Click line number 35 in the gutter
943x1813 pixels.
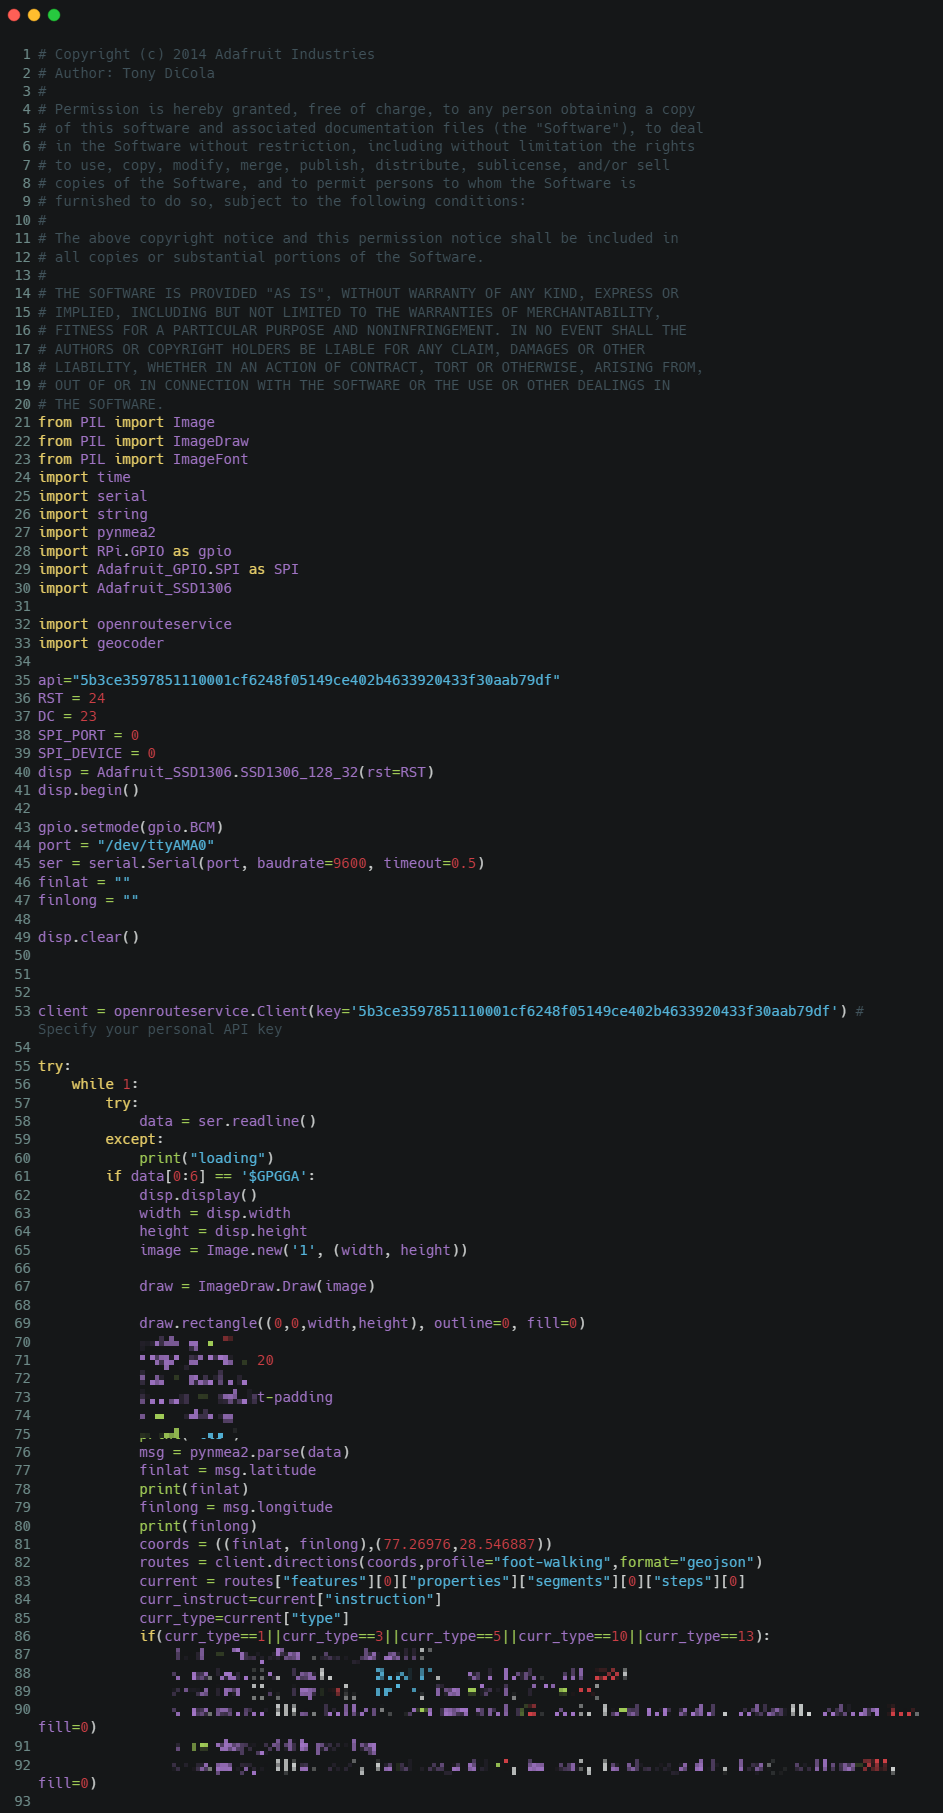click(x=22, y=680)
